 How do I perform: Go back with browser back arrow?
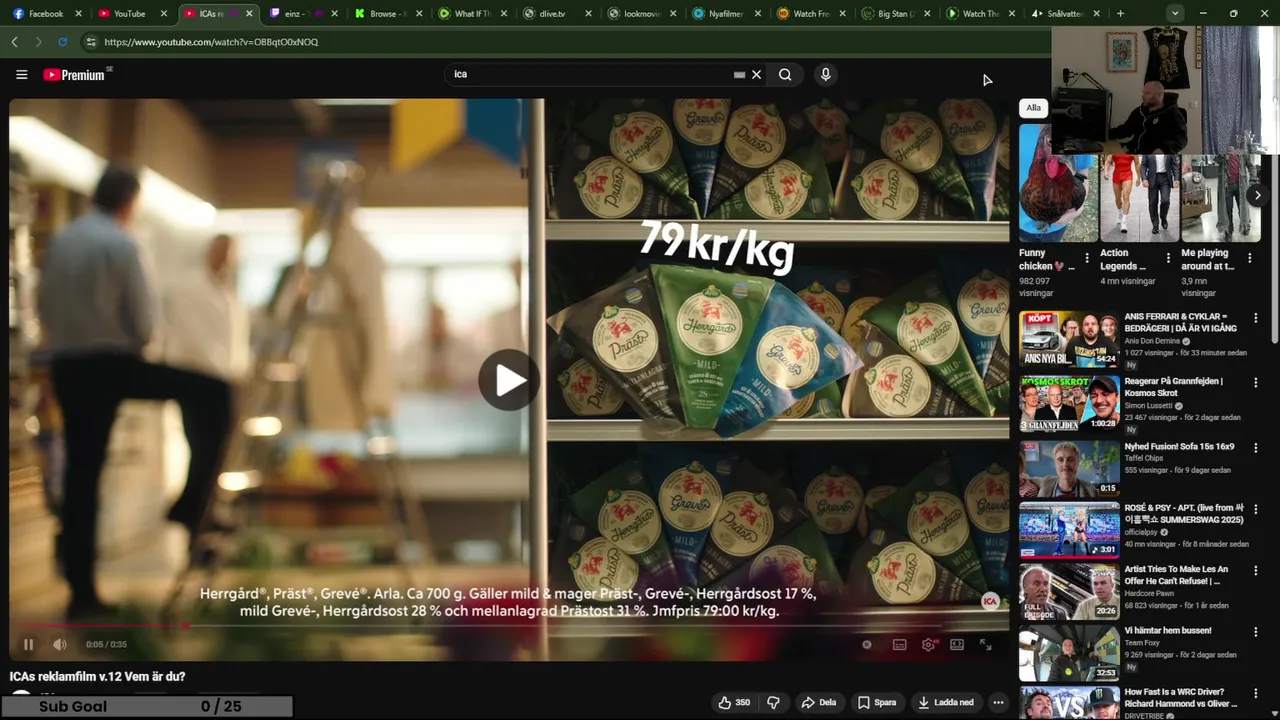click(x=14, y=42)
